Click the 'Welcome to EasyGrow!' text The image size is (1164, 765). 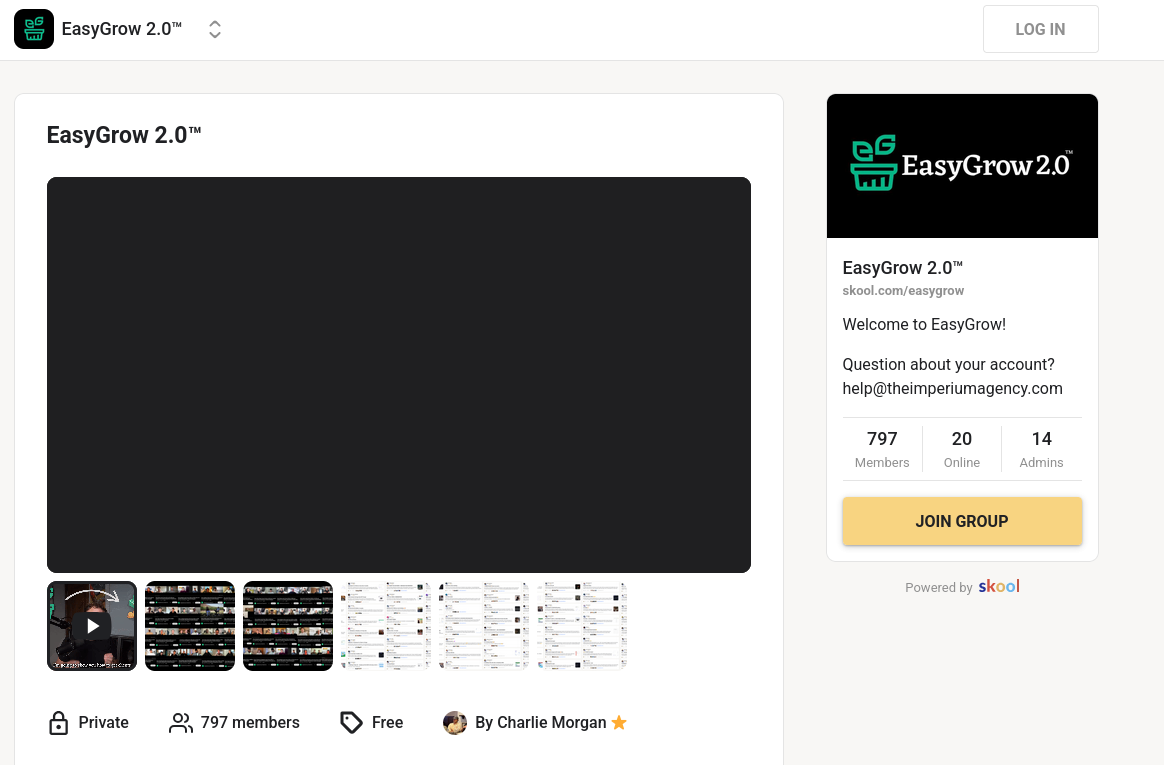pyautogui.click(x=924, y=324)
